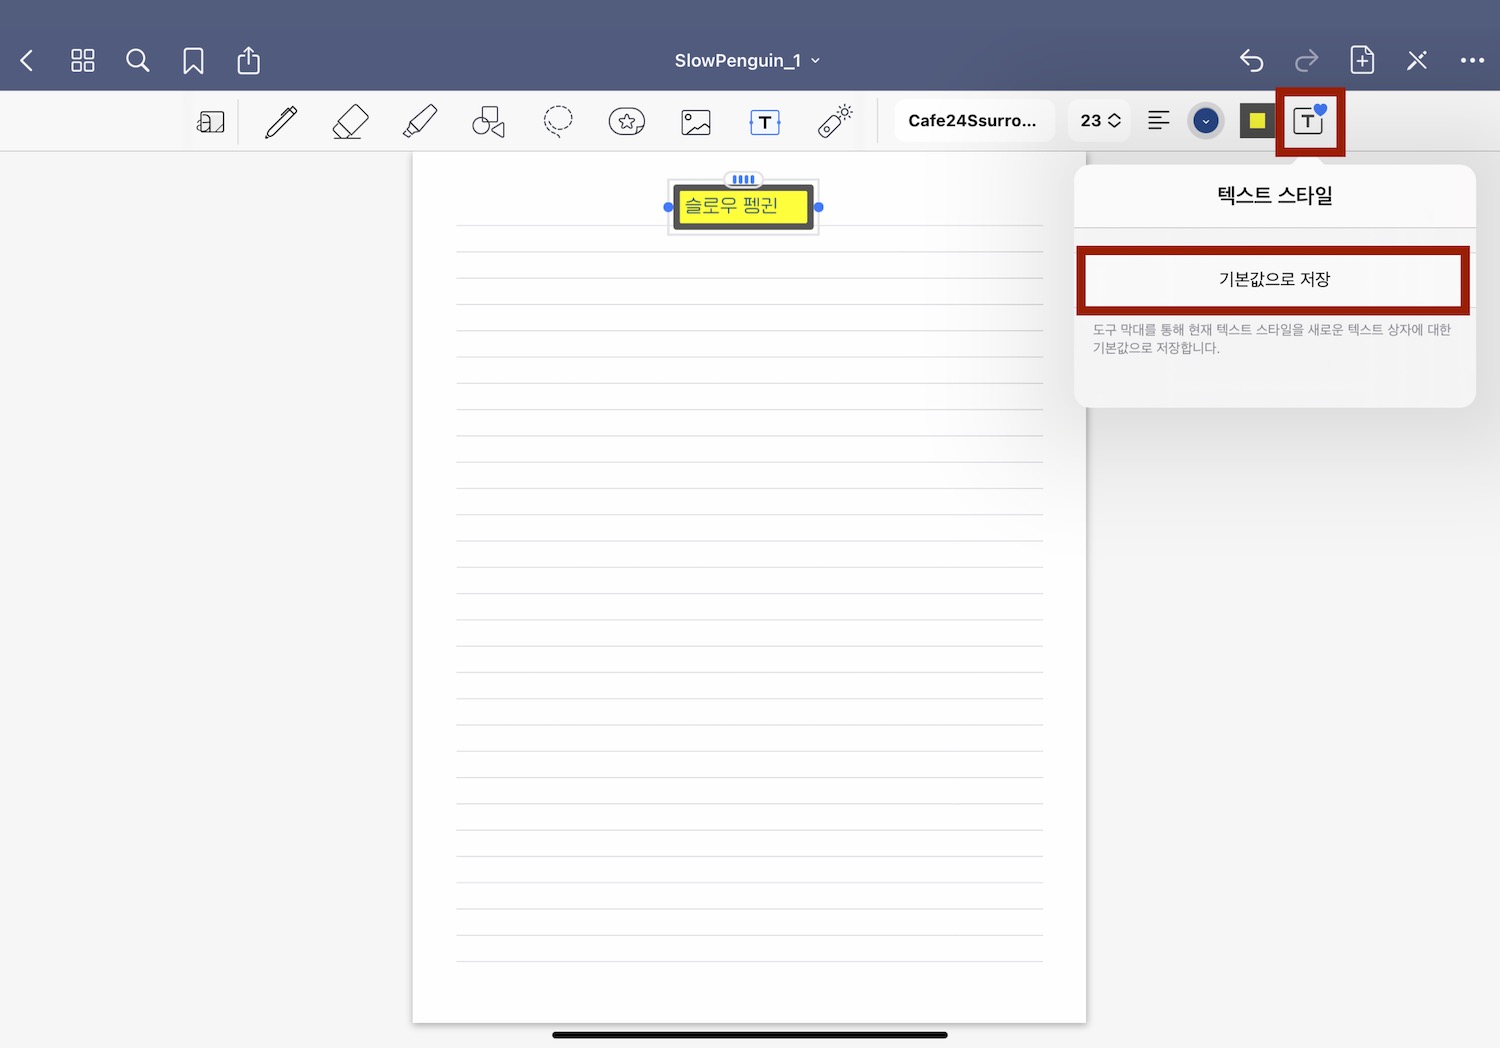Screen dimensions: 1500x1048
Task: Select the Laser pointer tool
Action: click(x=835, y=122)
